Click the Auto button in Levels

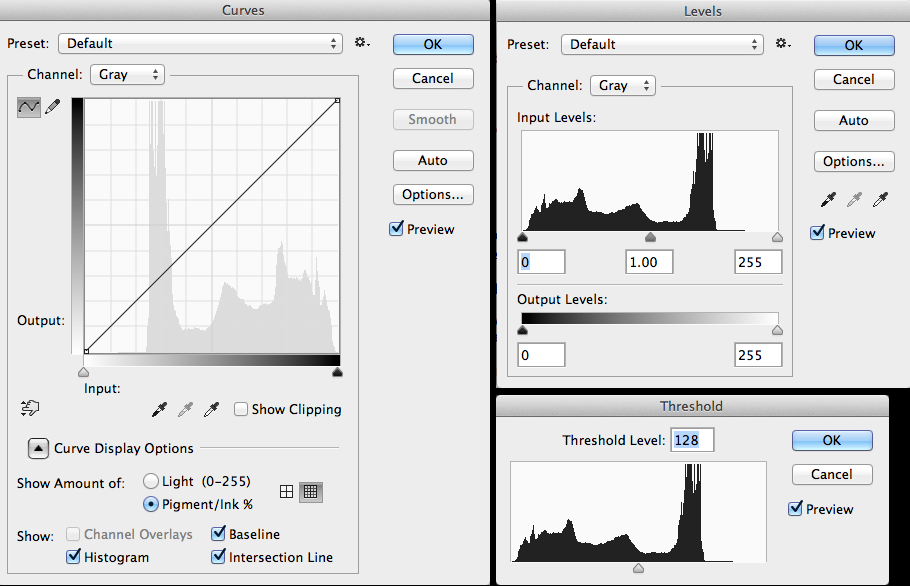pyautogui.click(x=853, y=120)
